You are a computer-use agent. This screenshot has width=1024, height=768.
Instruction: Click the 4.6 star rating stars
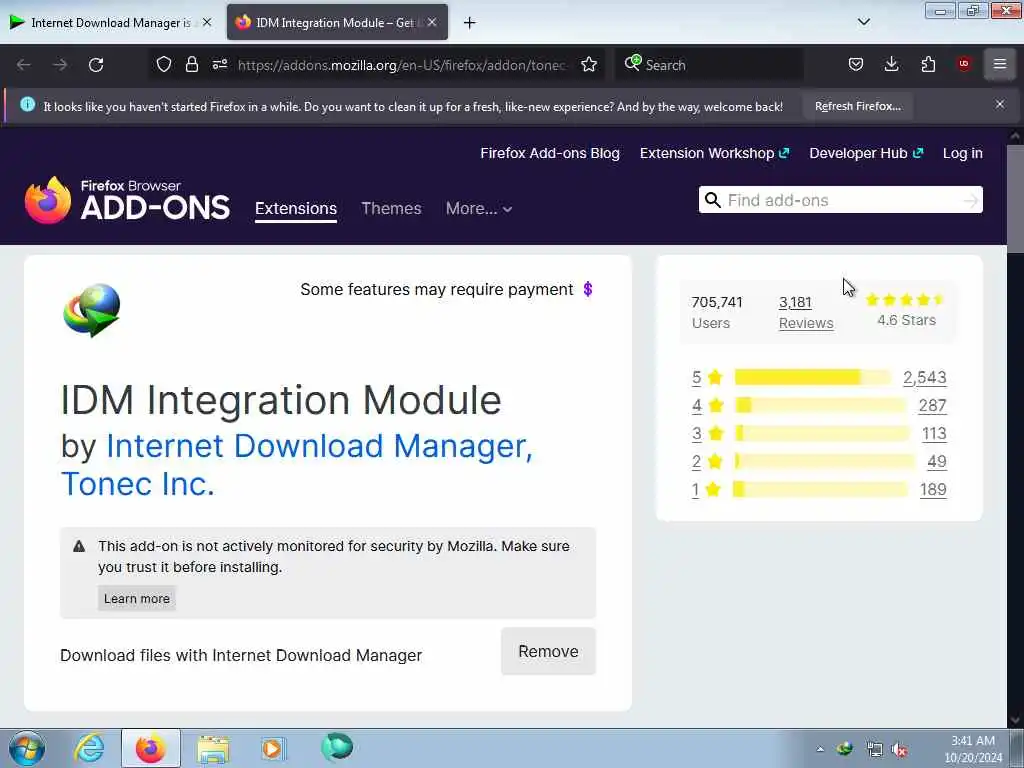tap(904, 300)
